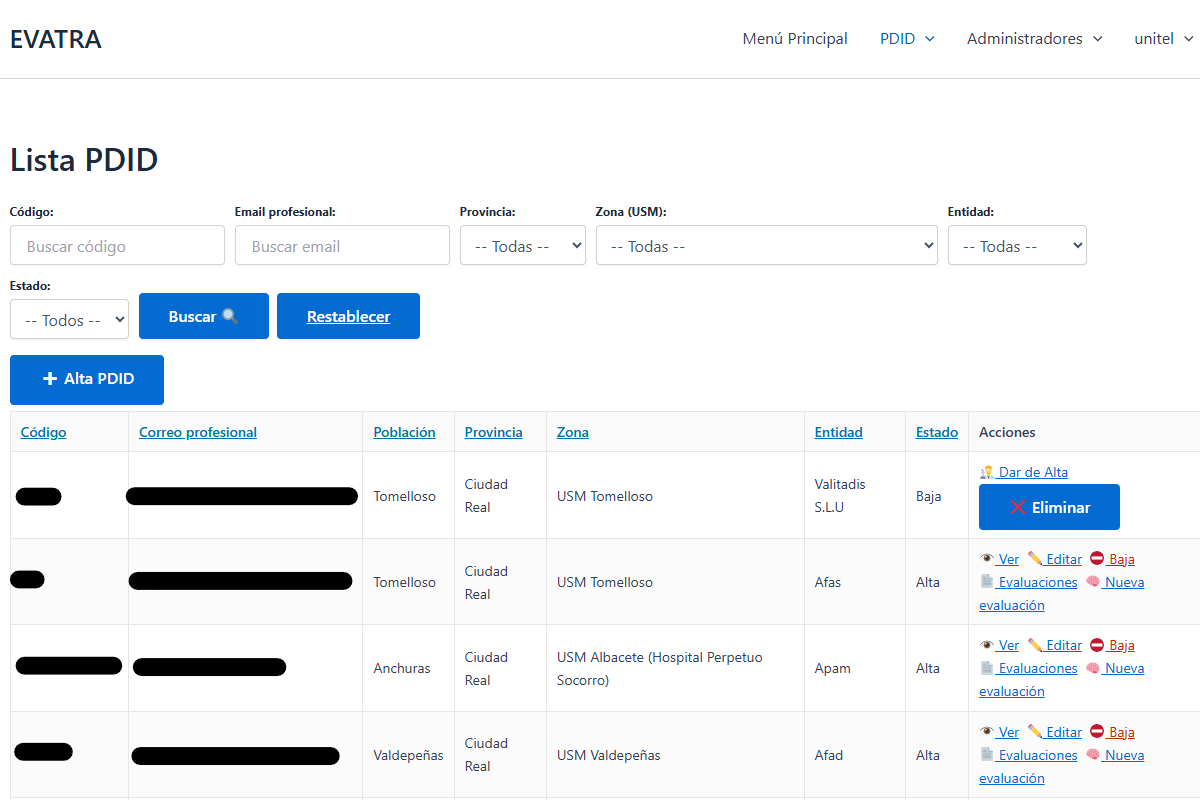Image resolution: width=1200 pixels, height=800 pixels.
Task: Click the Estado column header
Action: (x=937, y=432)
